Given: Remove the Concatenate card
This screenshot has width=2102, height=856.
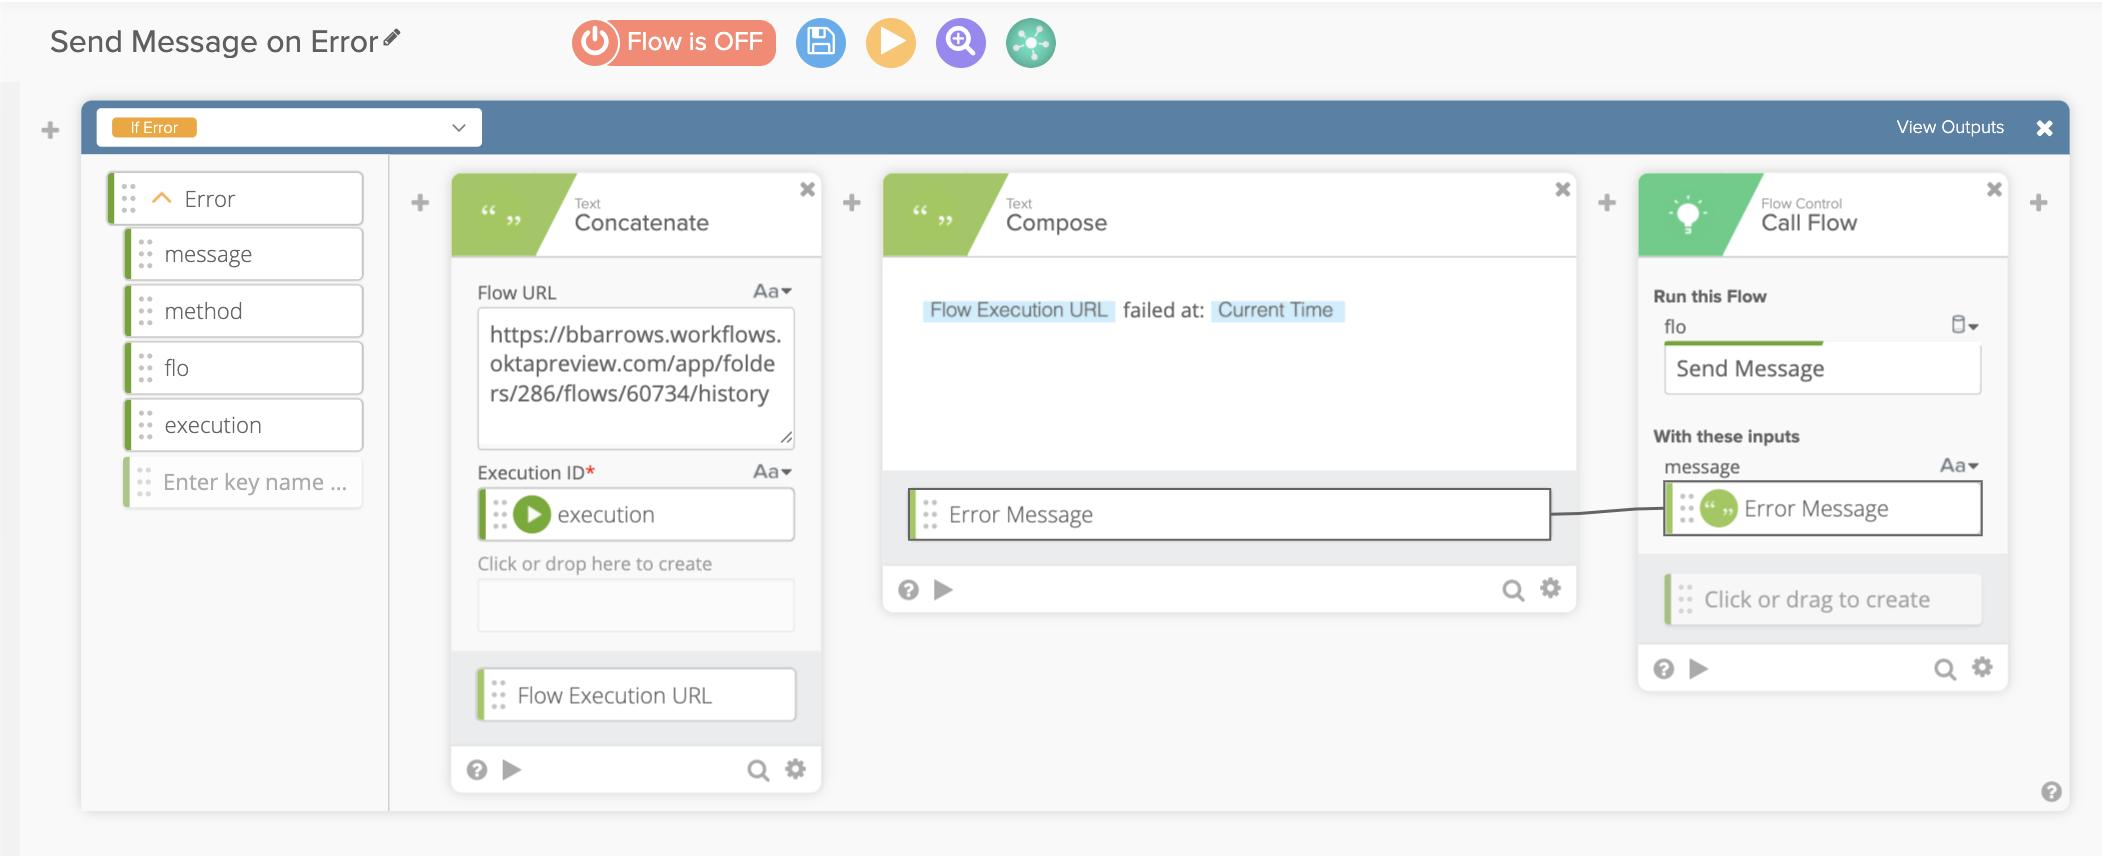Looking at the screenshot, I should click(x=807, y=189).
